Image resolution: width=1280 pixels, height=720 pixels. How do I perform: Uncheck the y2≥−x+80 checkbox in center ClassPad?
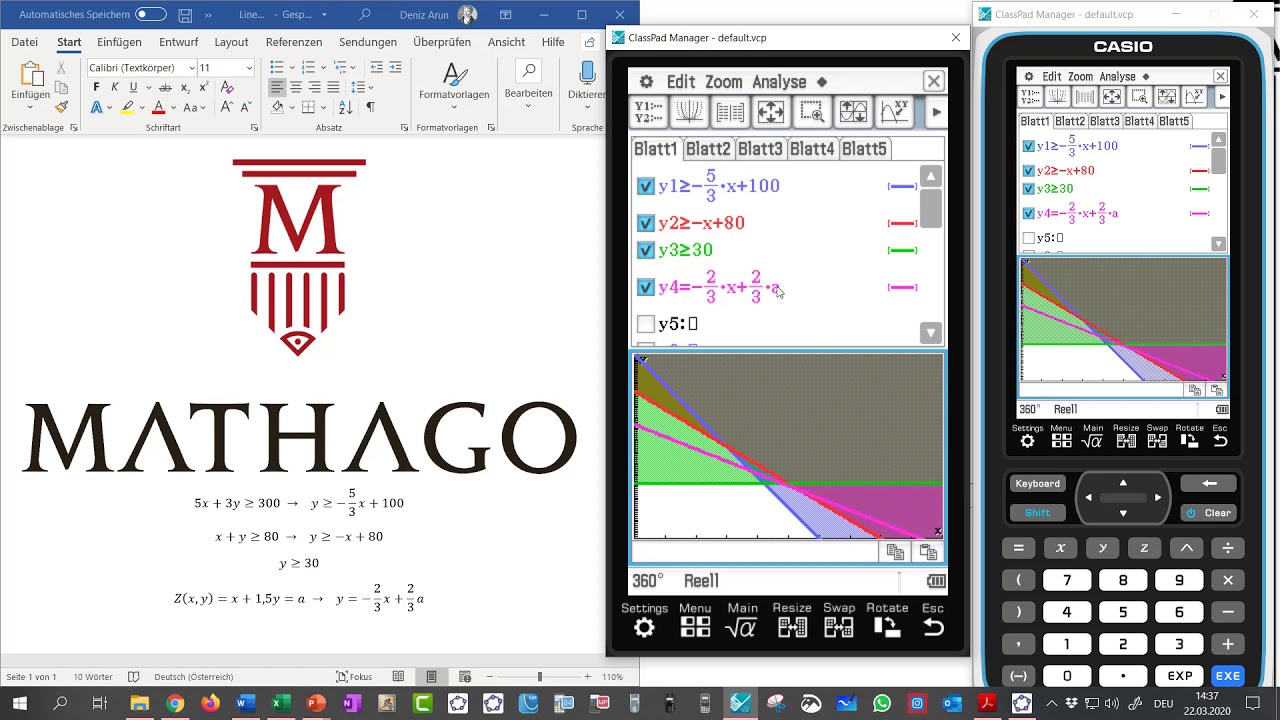pos(646,223)
